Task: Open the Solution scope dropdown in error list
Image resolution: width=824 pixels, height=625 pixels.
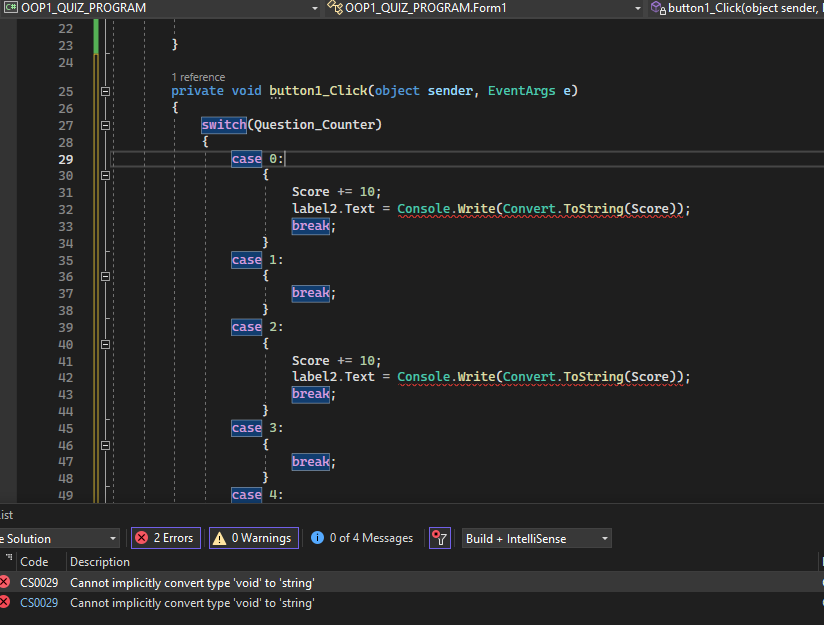Action: pos(58,538)
